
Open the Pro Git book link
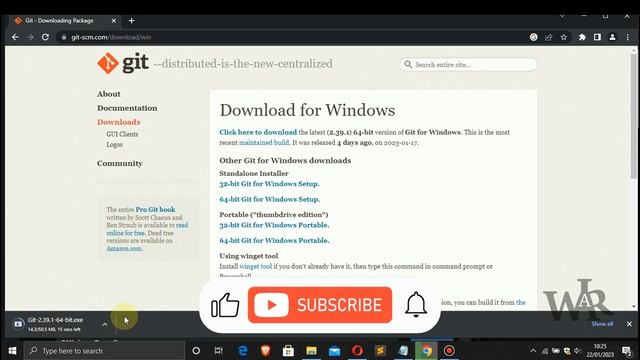click(x=155, y=209)
